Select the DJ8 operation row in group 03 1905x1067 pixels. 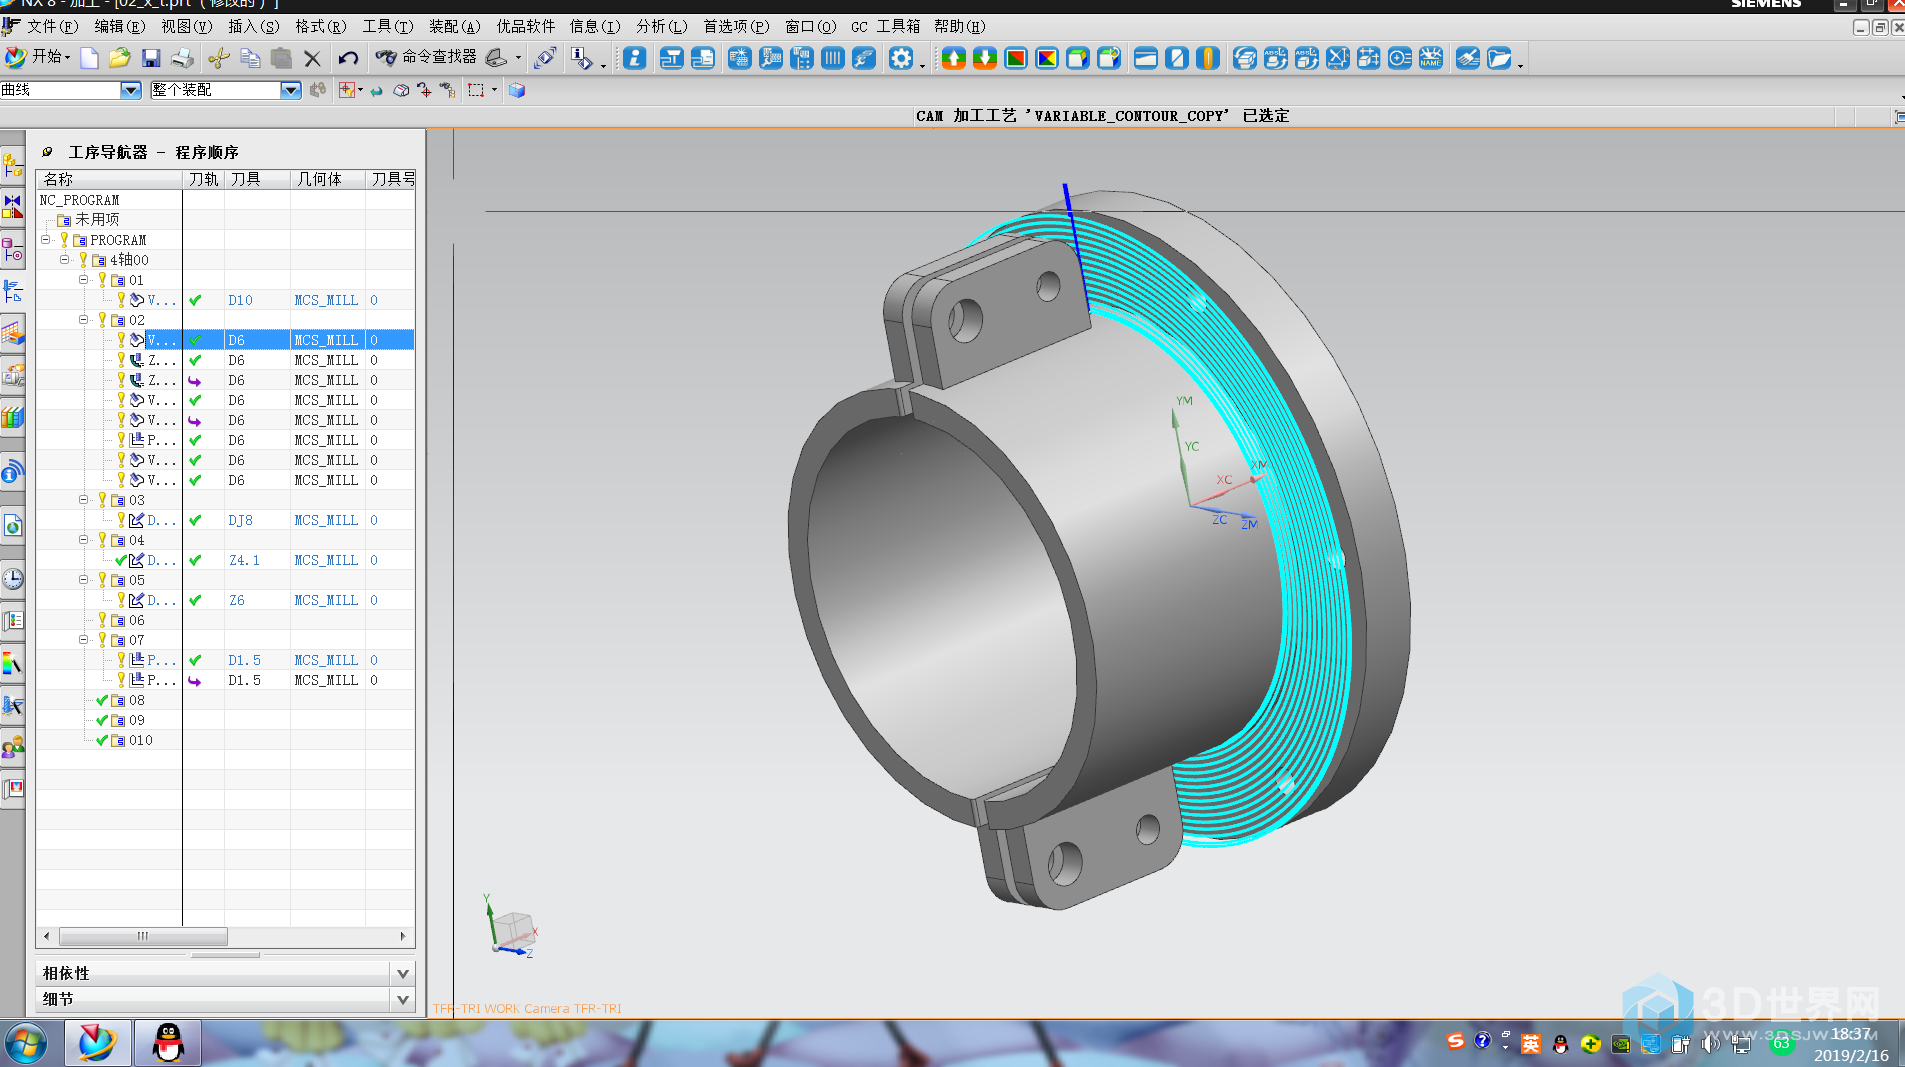pos(226,520)
